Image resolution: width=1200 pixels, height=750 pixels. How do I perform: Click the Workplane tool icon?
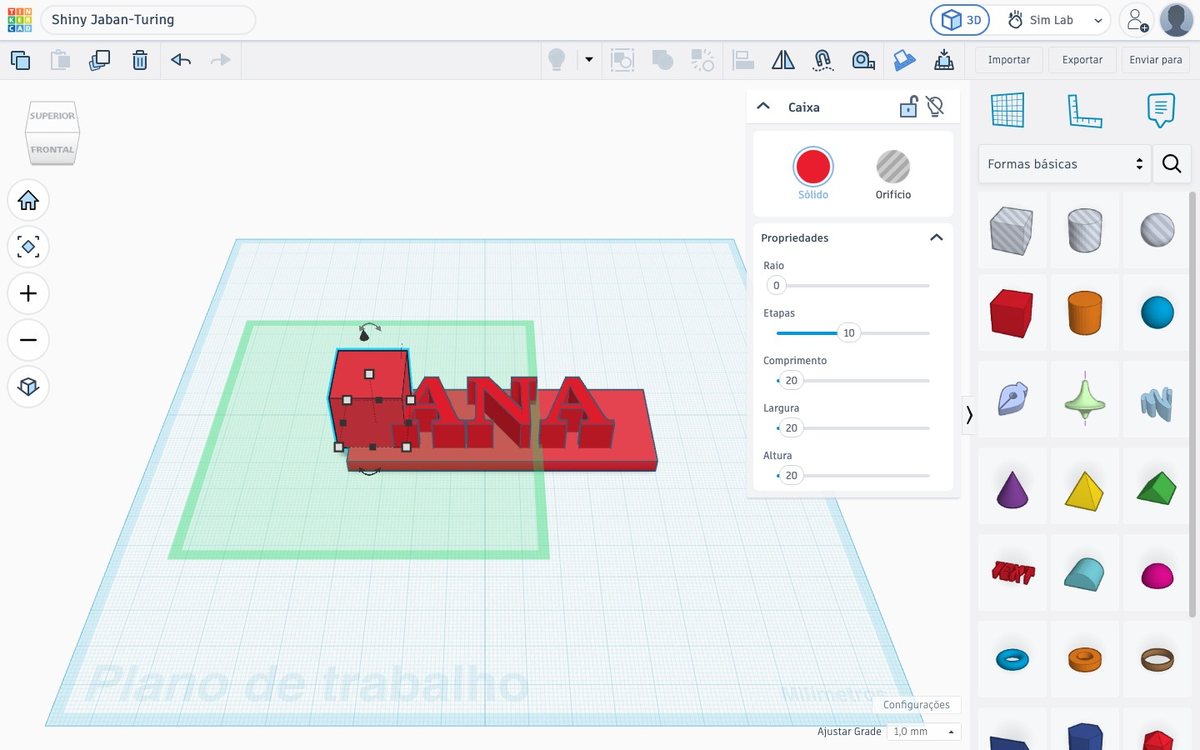1007,110
